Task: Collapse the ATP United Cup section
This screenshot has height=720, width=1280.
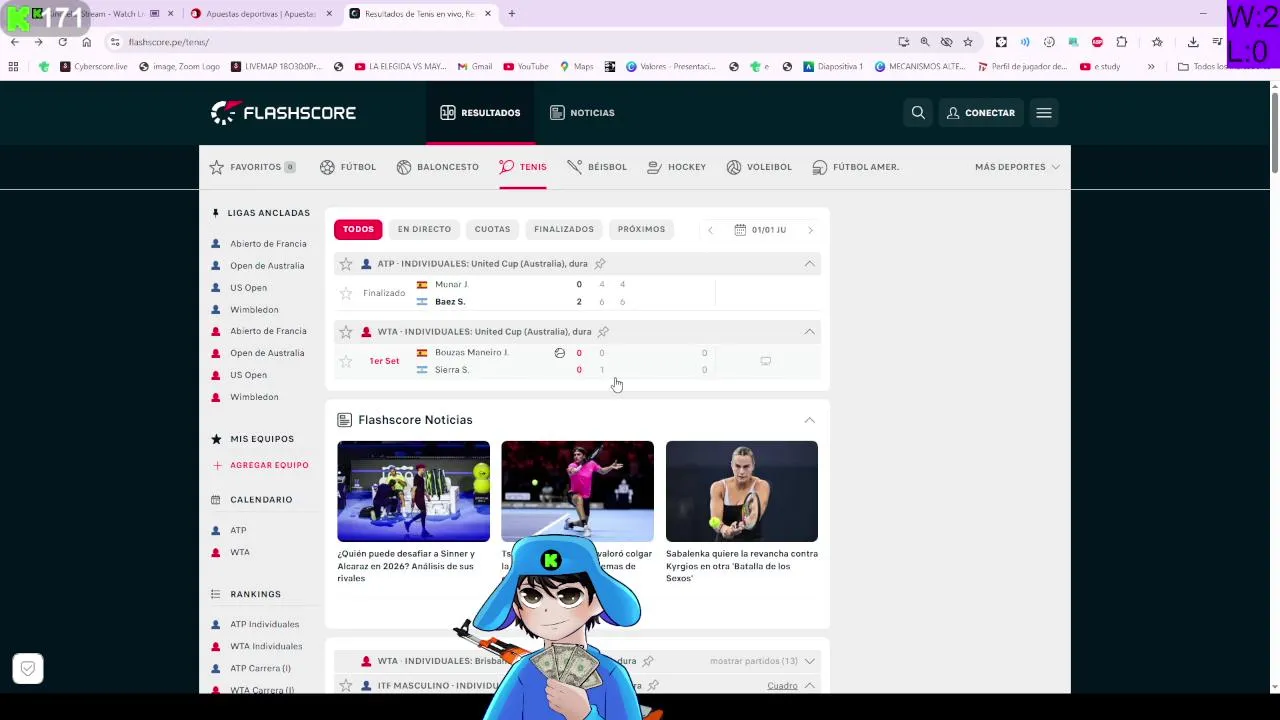Action: point(809,264)
